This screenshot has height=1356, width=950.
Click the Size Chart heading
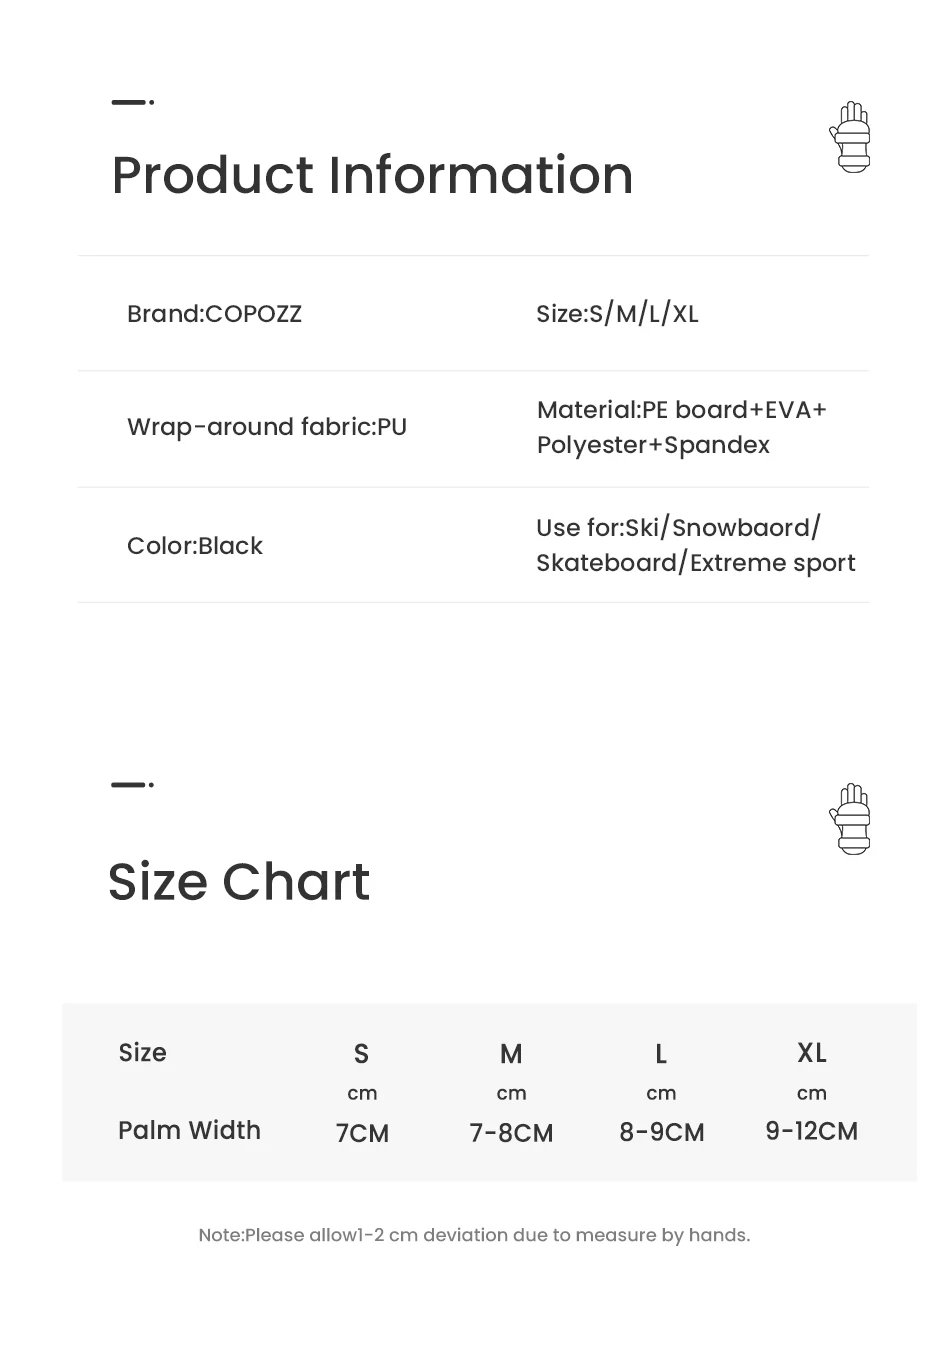pyautogui.click(x=239, y=882)
